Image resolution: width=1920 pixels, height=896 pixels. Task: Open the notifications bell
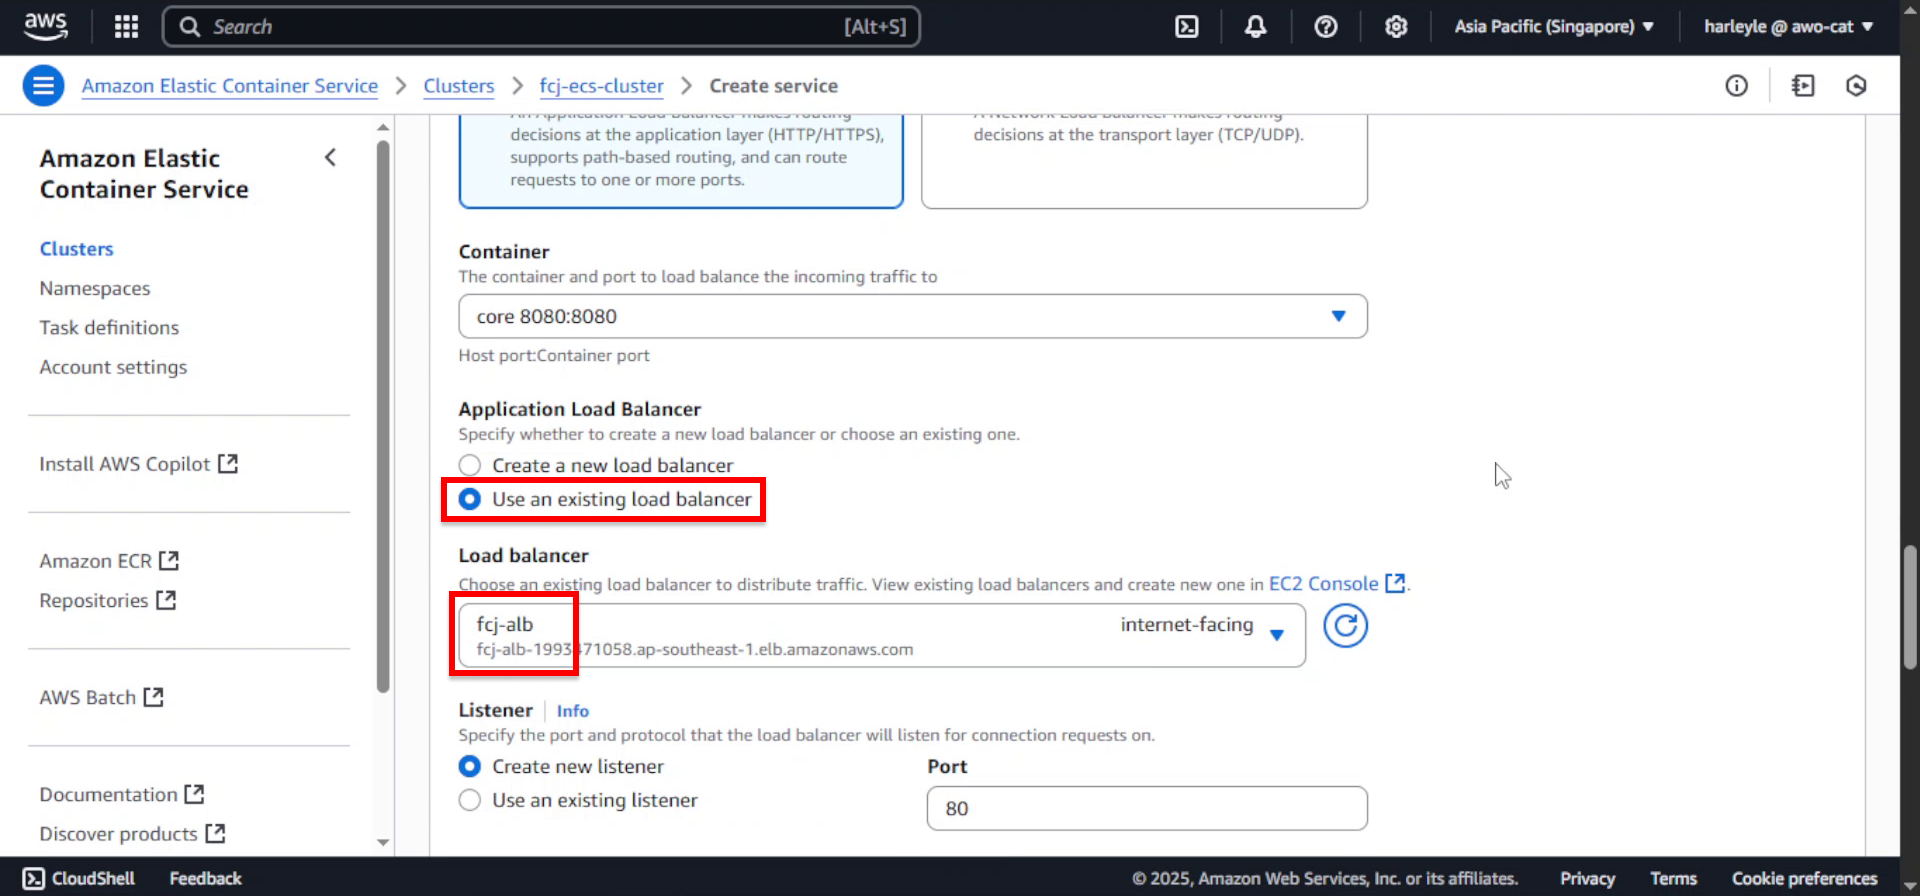pyautogui.click(x=1255, y=27)
